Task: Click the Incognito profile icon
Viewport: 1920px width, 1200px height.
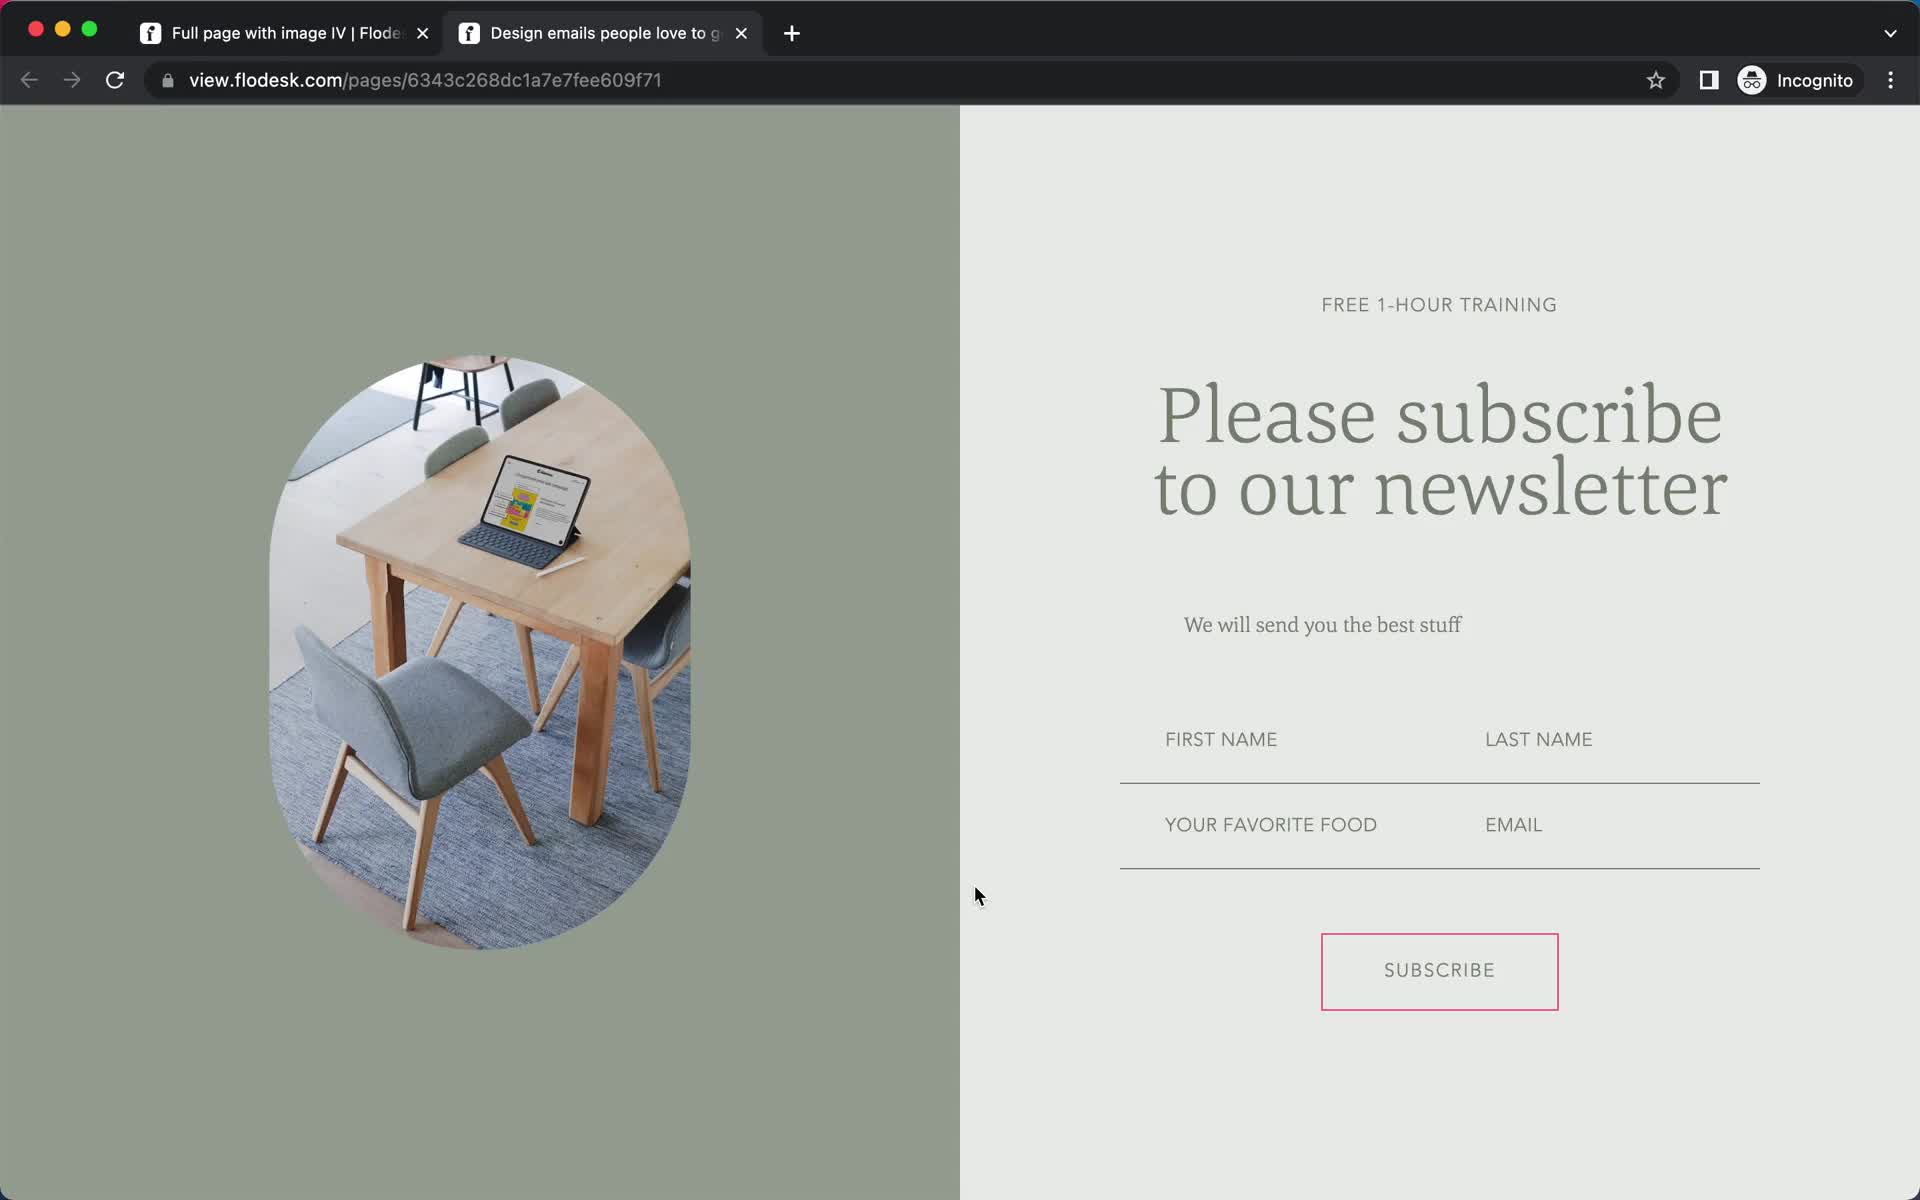Action: point(1751,79)
